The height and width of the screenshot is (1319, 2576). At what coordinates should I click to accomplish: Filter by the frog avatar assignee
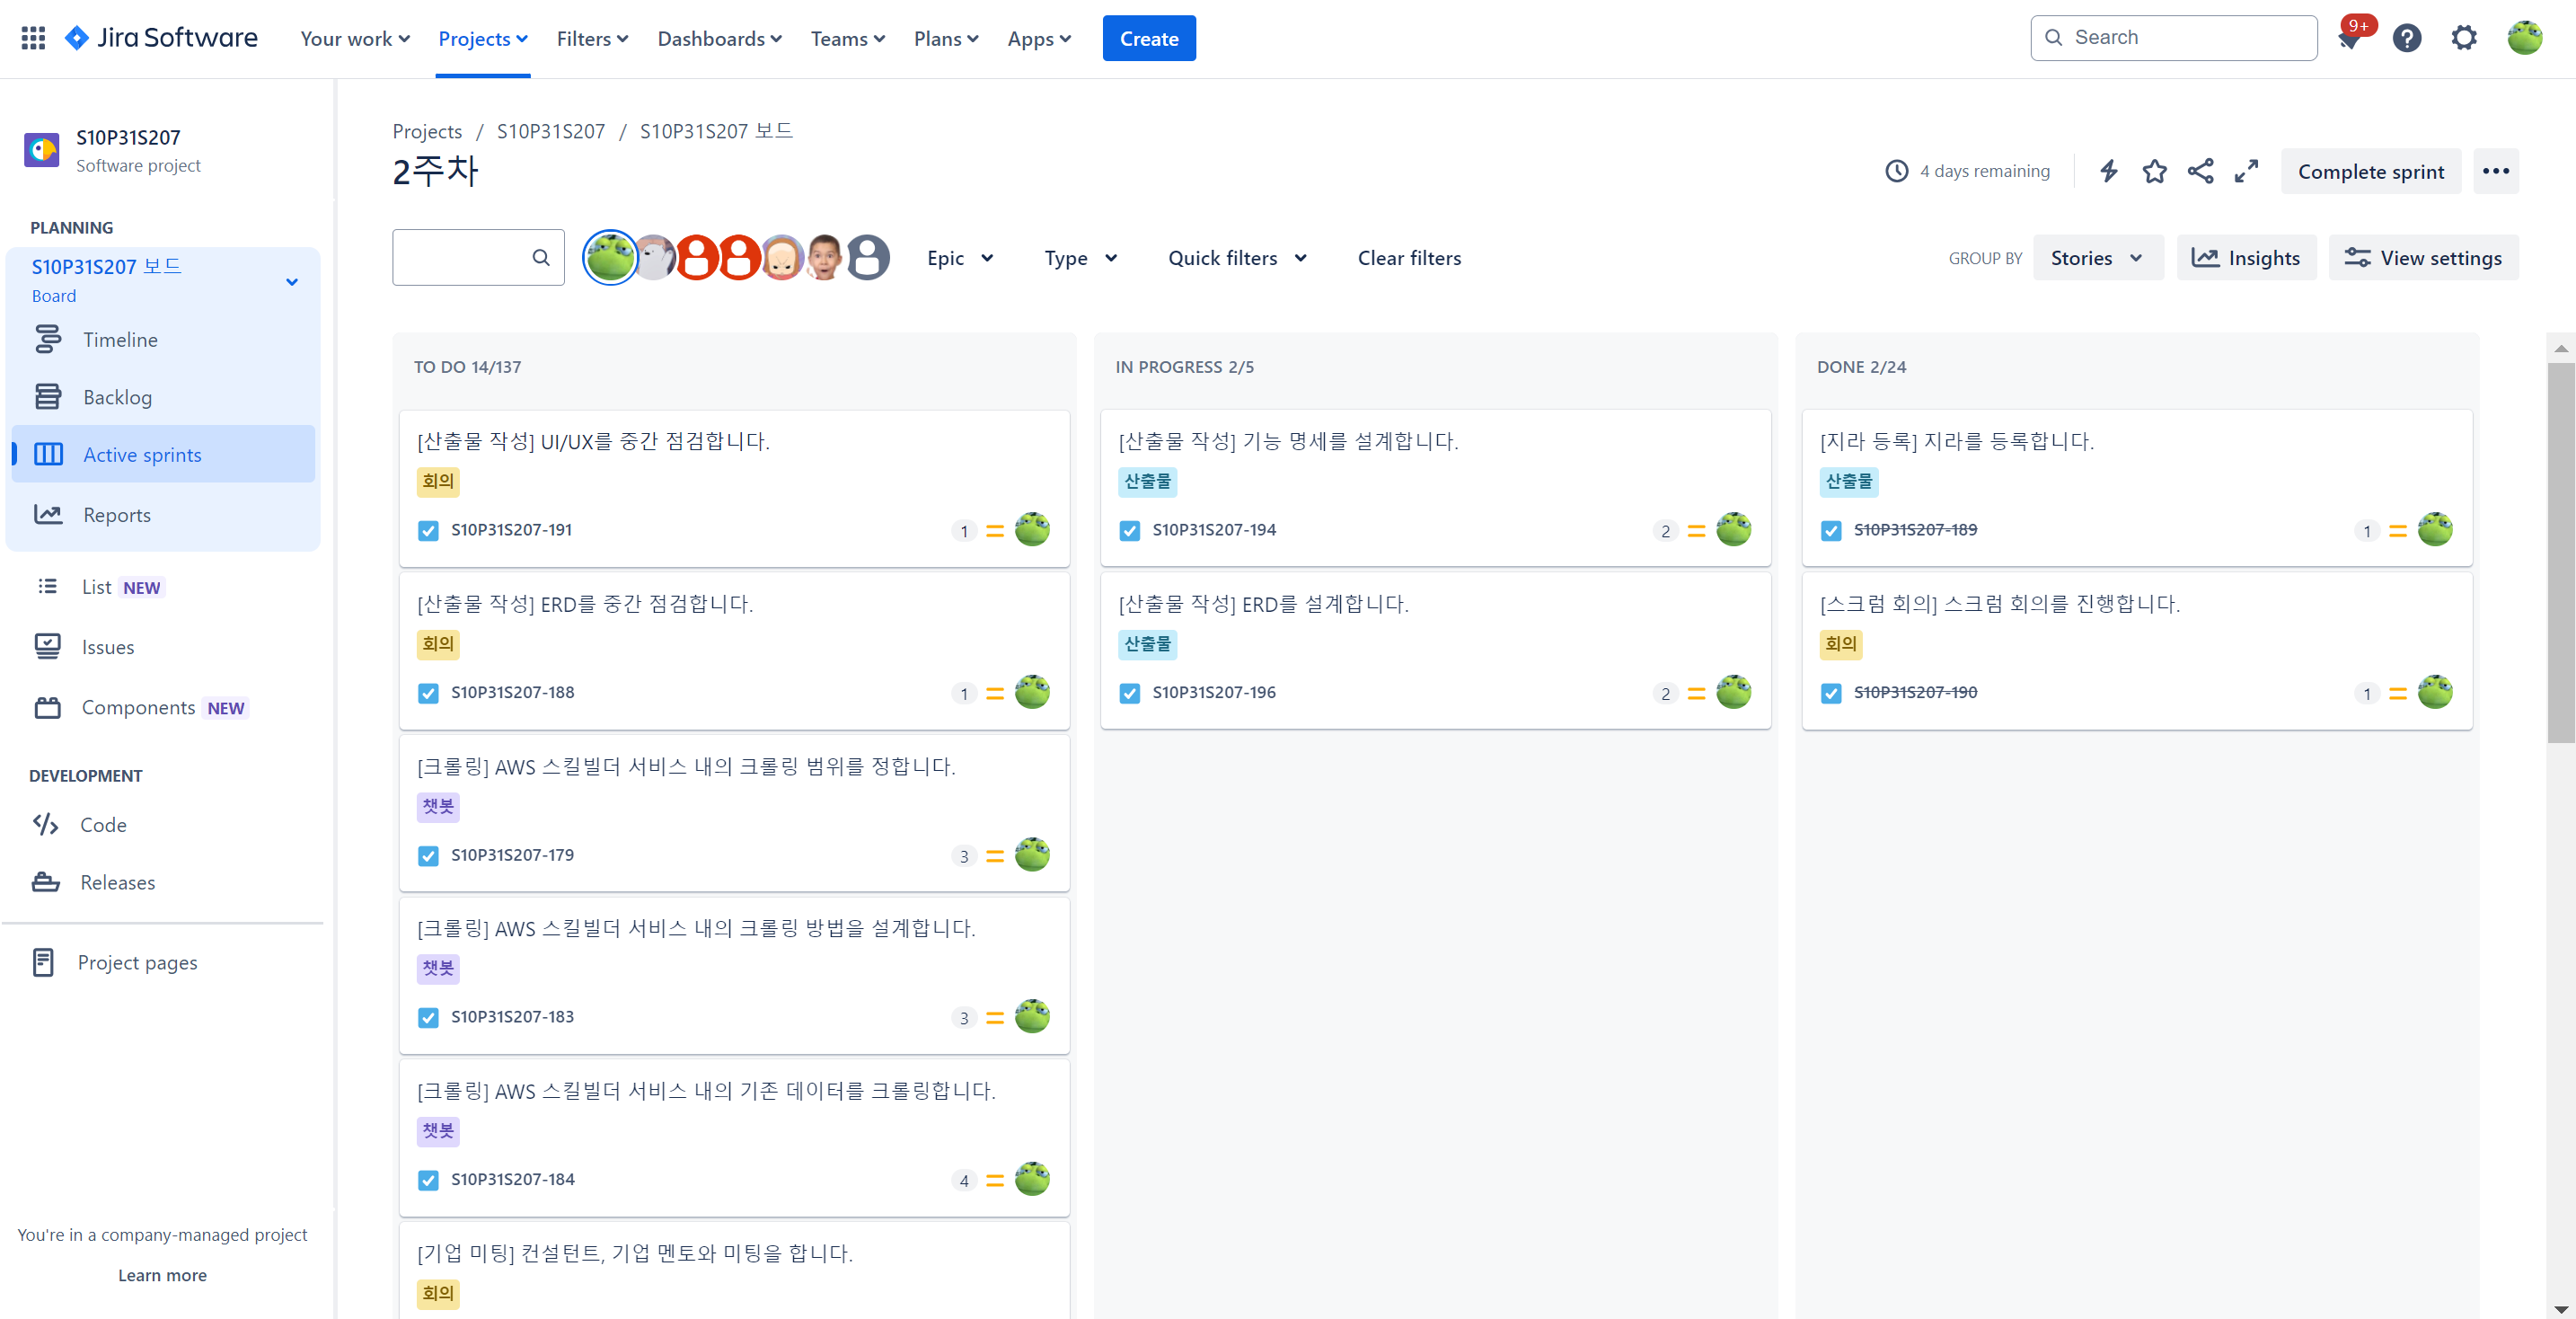pyautogui.click(x=610, y=258)
